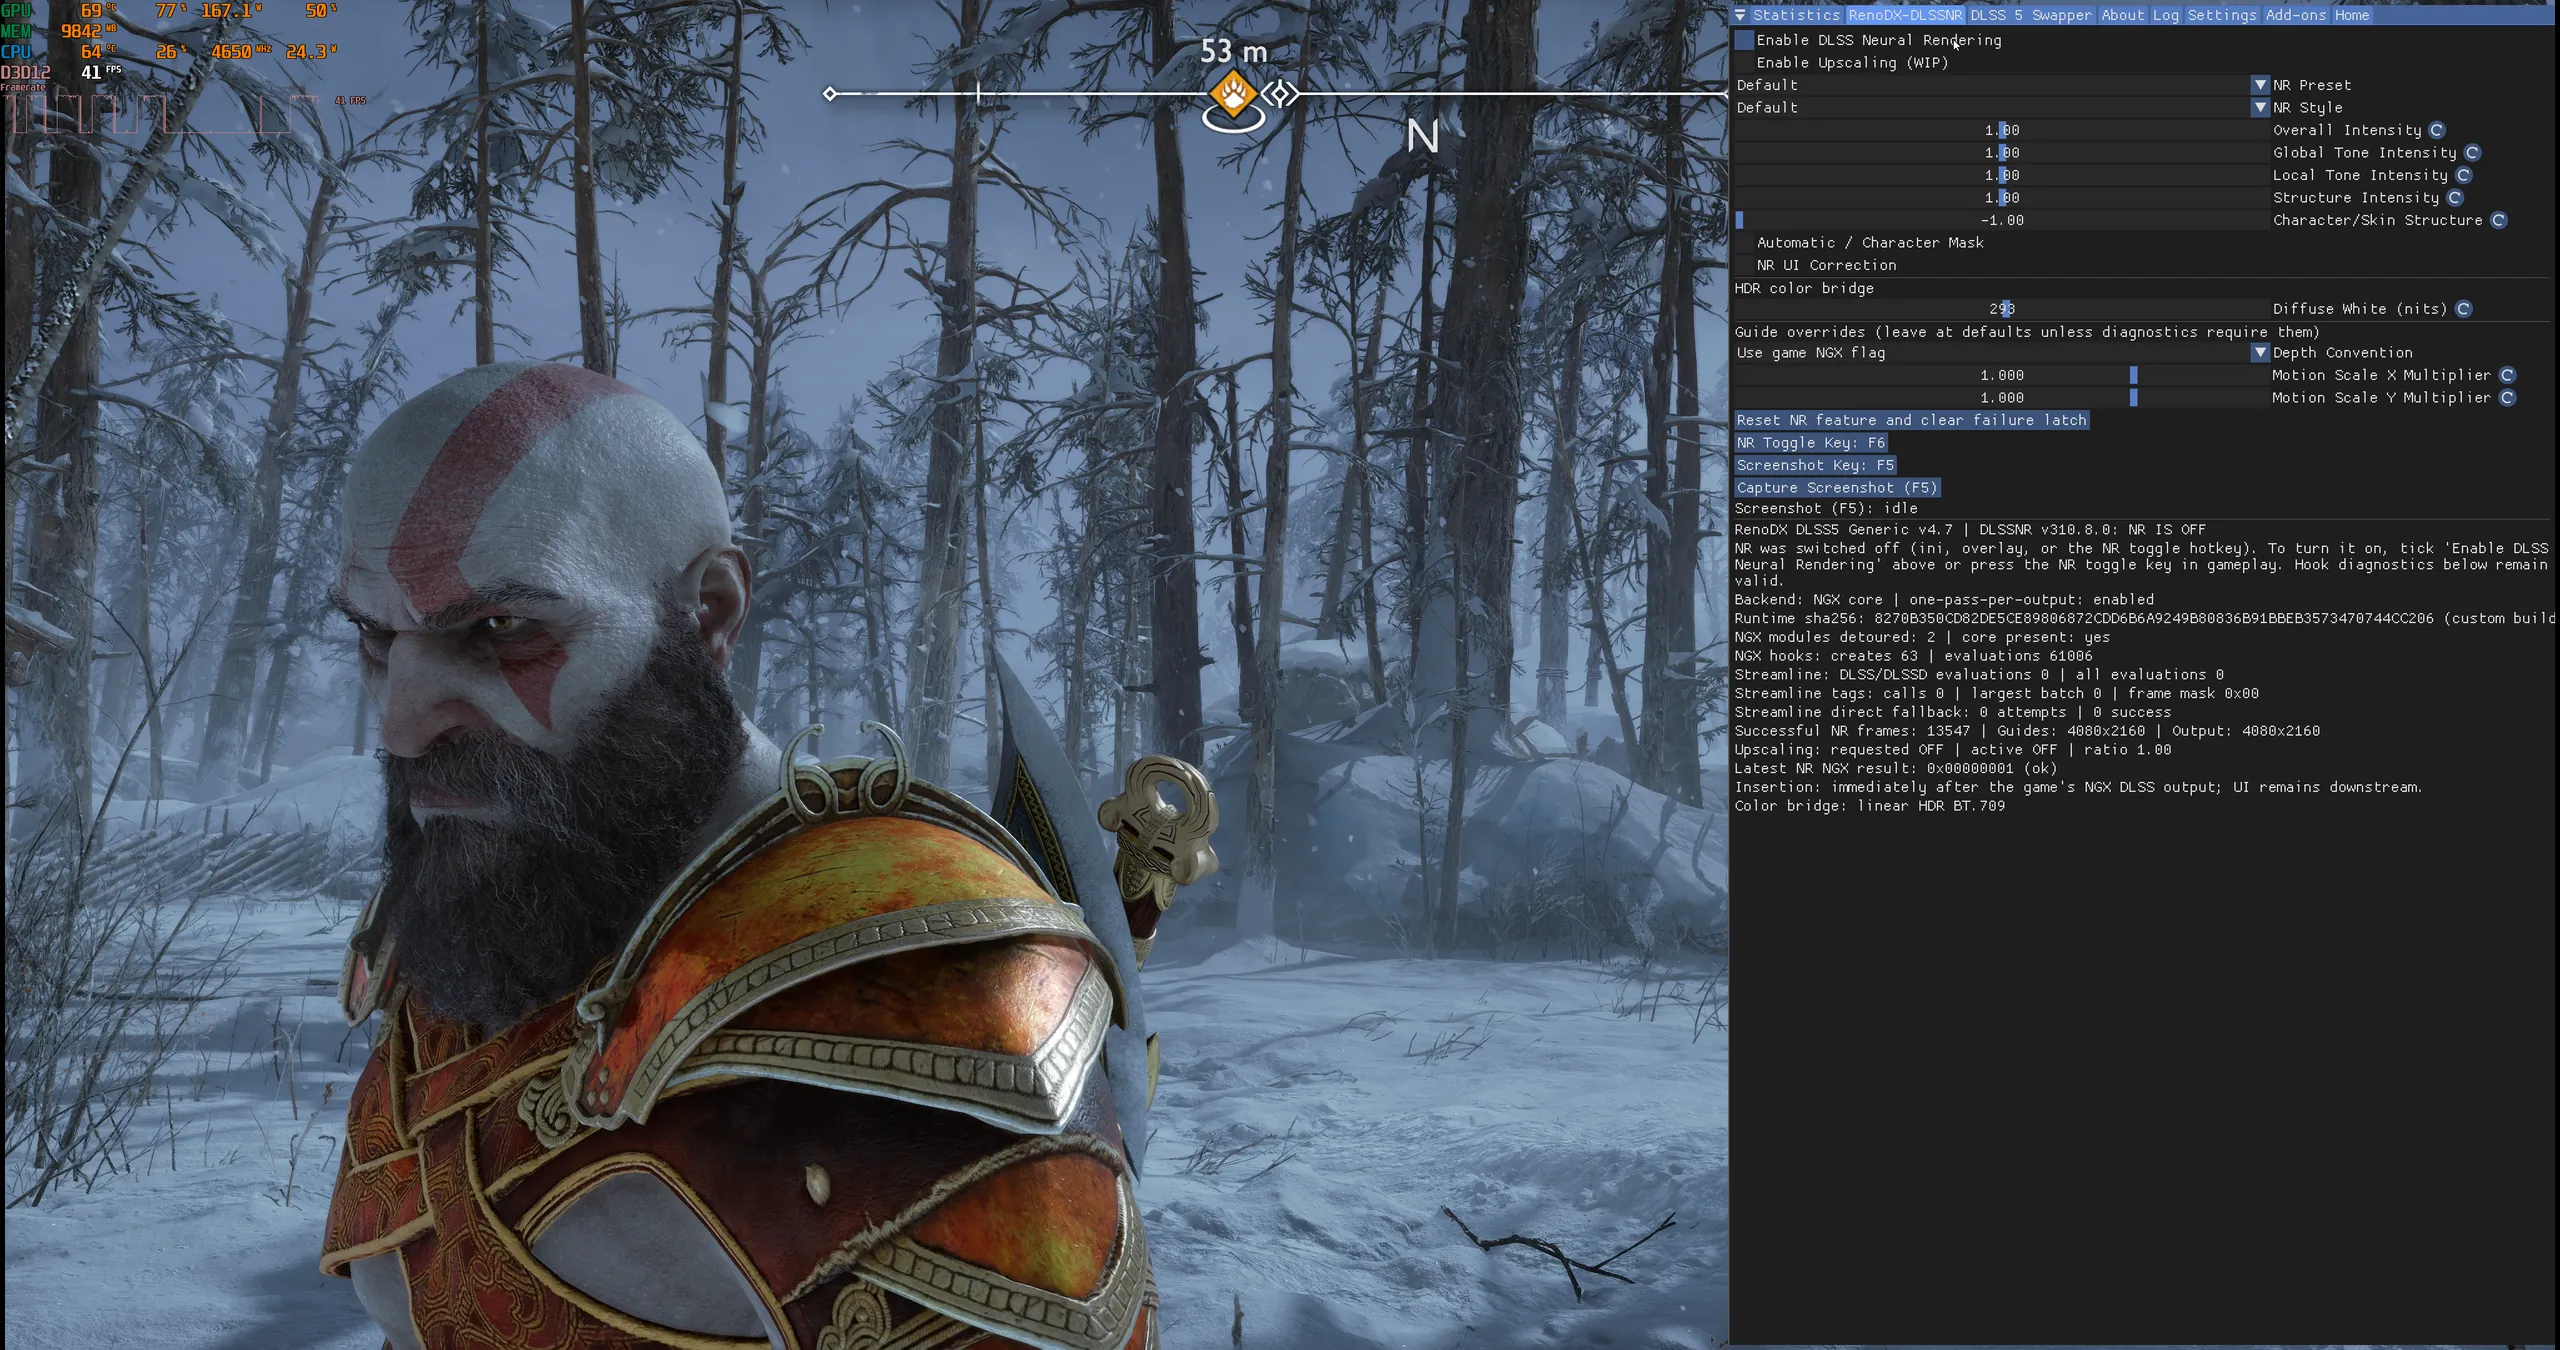
Task: Reset Motion Scale Y Multiplier via C icon
Action: [x=2507, y=398]
